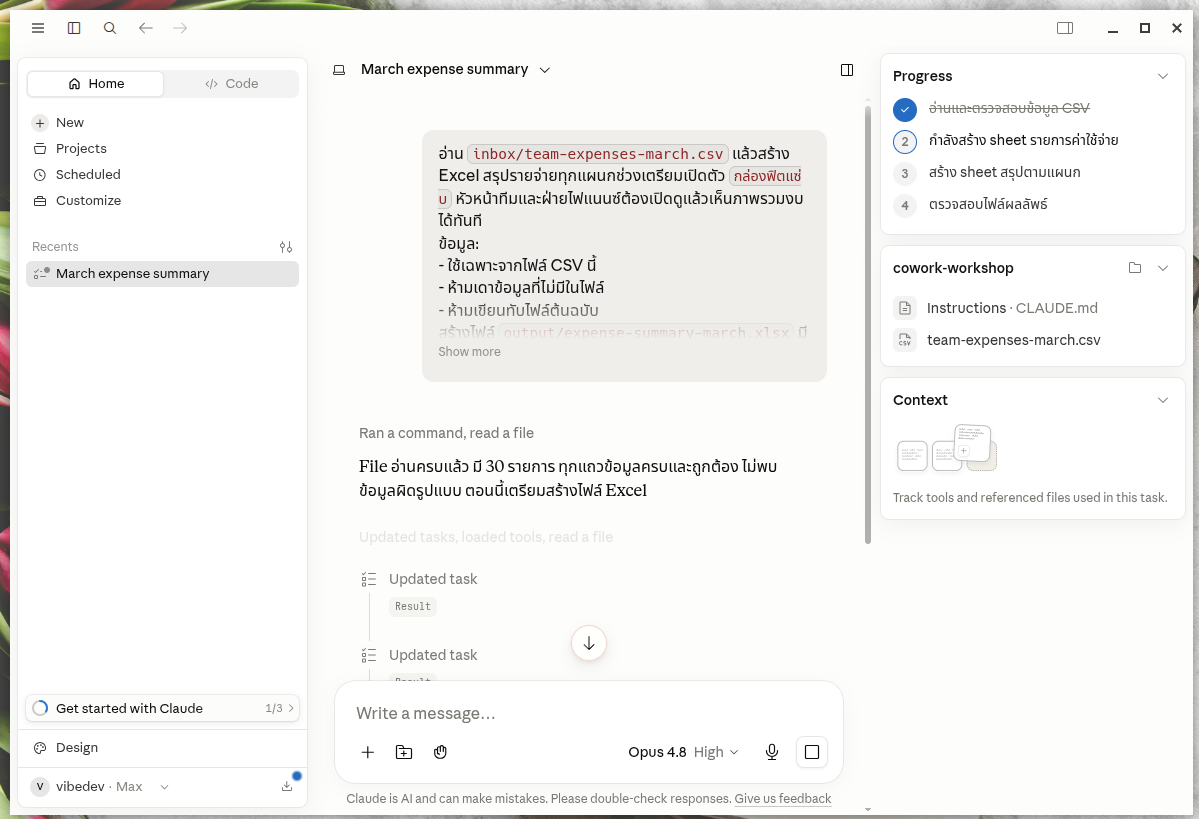This screenshot has height=819, width=1199.
Task: Click the Show more link
Action: (x=470, y=352)
